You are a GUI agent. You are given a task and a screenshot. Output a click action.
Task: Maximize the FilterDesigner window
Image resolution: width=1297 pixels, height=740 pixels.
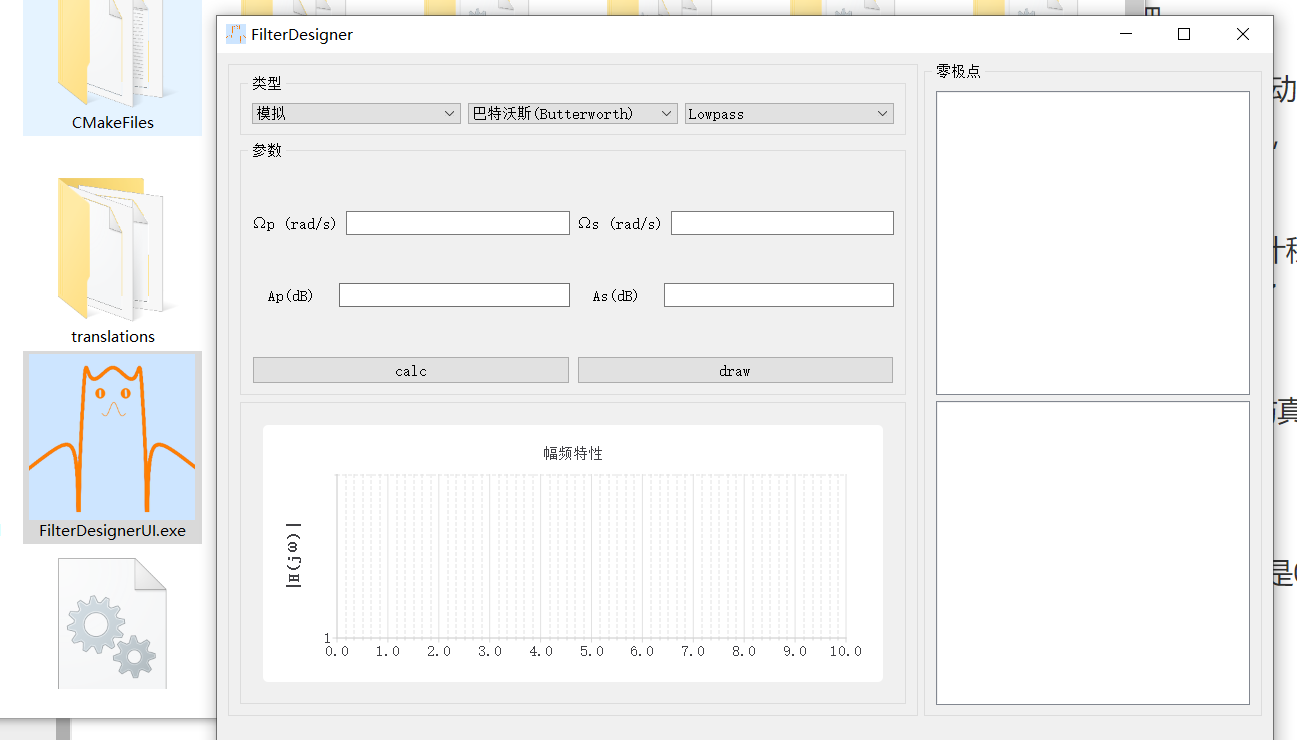click(1184, 34)
